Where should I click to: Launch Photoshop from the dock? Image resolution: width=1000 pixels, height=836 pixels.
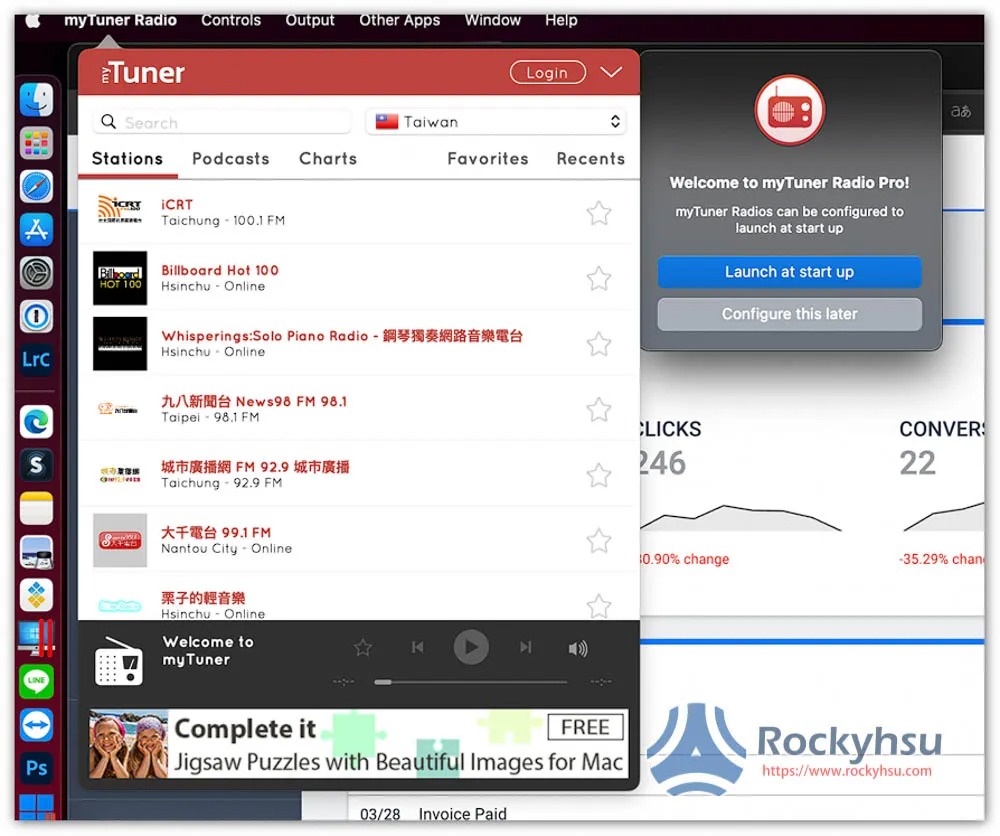click(x=36, y=768)
